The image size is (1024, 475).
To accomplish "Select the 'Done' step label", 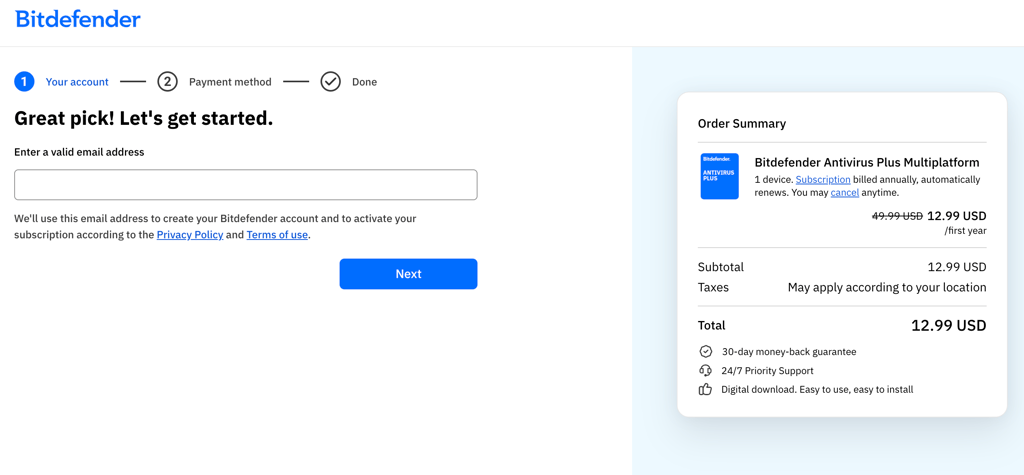I will coord(364,82).
